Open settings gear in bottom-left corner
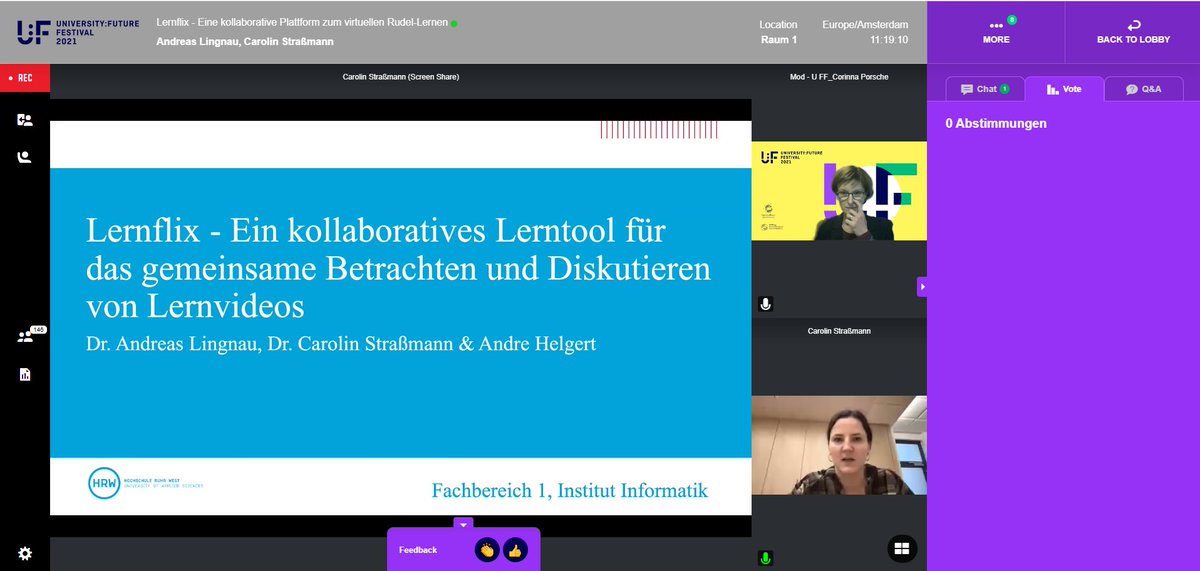Screen dimensions: 1200x571 click(25, 553)
